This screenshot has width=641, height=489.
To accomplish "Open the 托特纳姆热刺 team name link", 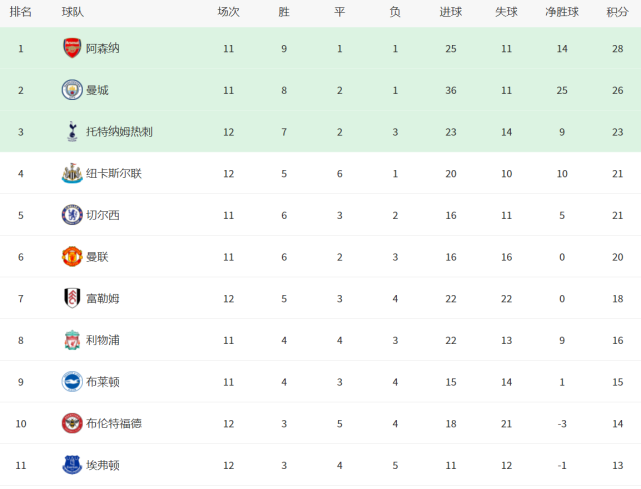I will [x=119, y=132].
